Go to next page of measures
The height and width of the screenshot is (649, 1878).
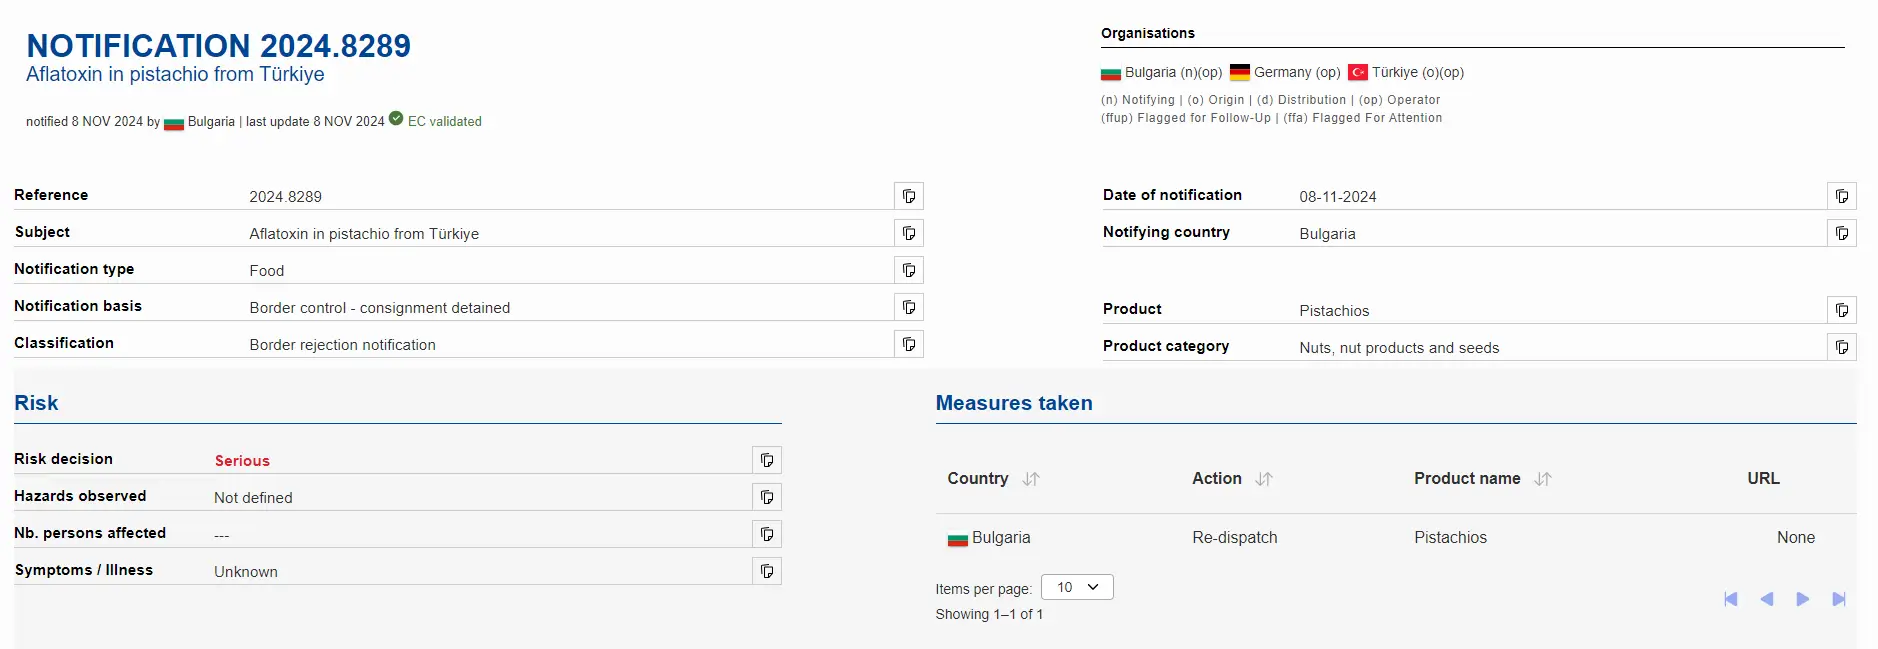(x=1802, y=599)
